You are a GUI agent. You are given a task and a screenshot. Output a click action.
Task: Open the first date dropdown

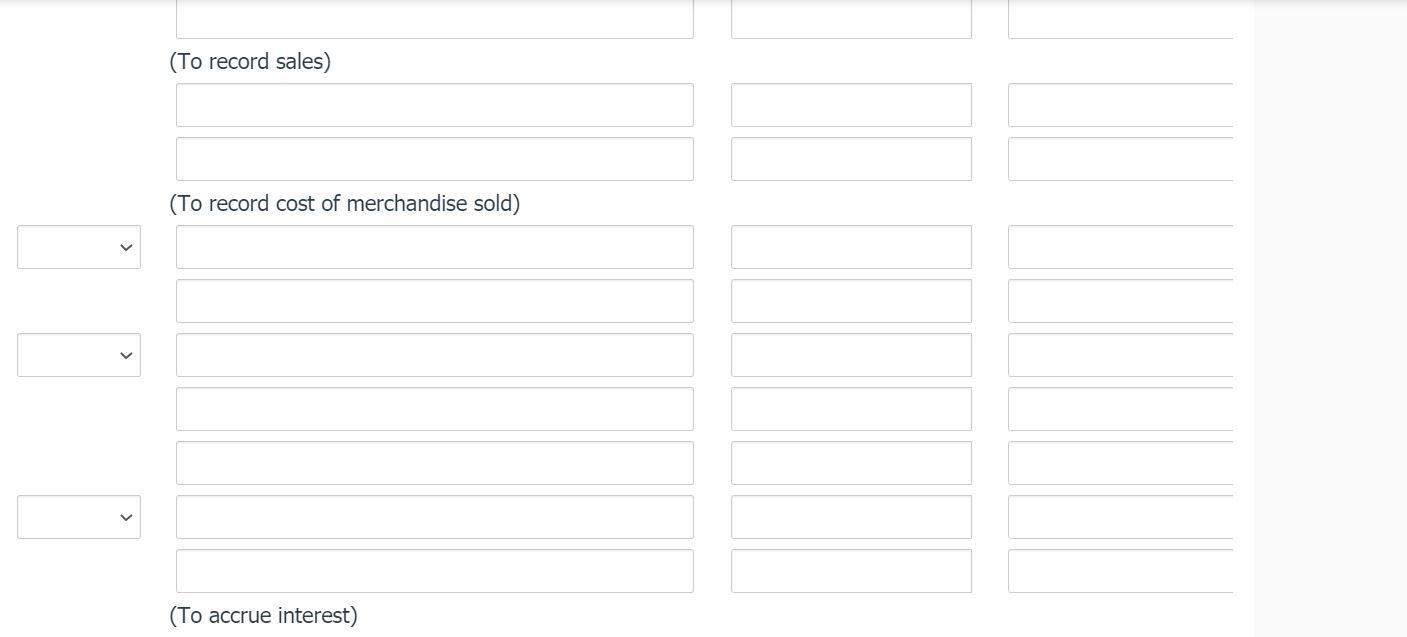78,247
